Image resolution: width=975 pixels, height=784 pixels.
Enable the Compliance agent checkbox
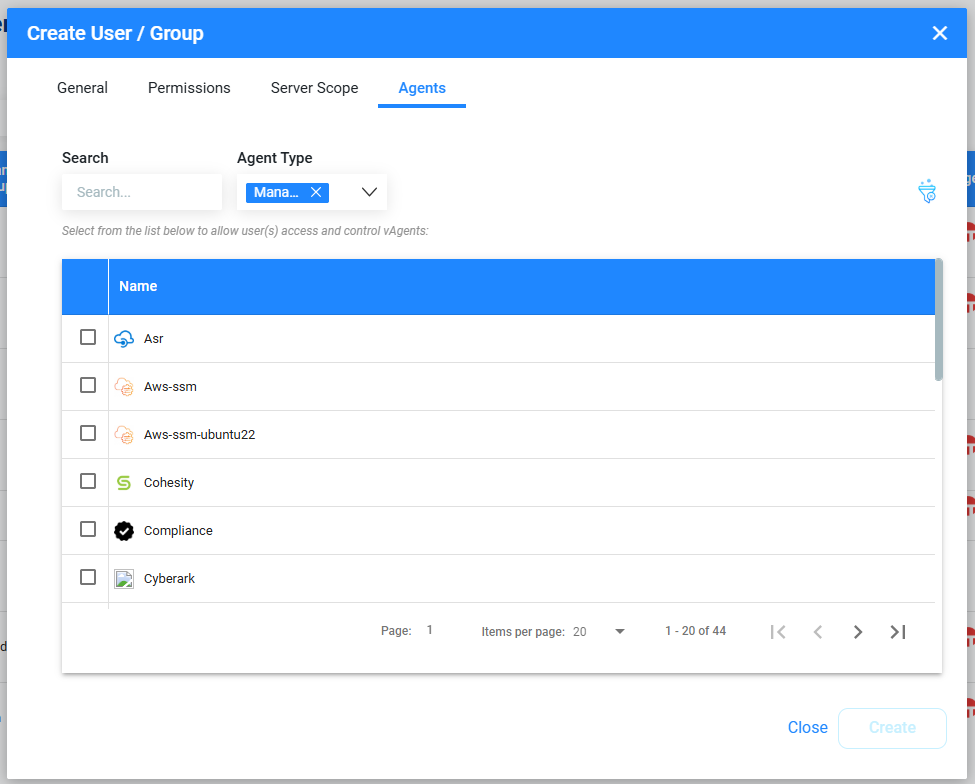point(88,530)
